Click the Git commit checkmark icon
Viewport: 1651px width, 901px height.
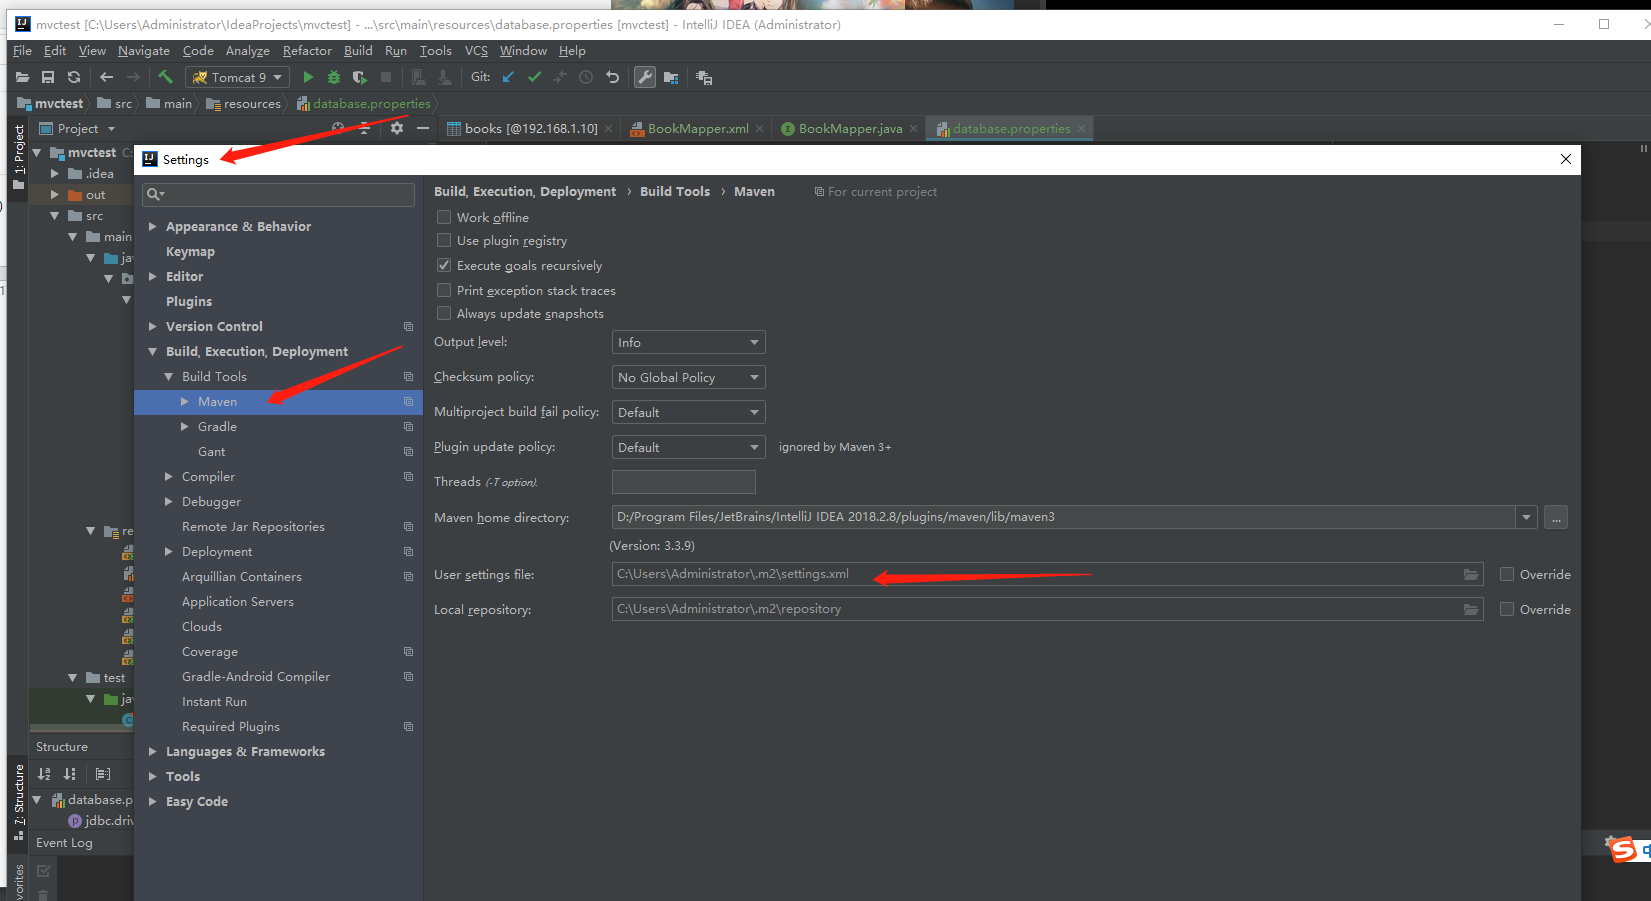click(x=535, y=77)
